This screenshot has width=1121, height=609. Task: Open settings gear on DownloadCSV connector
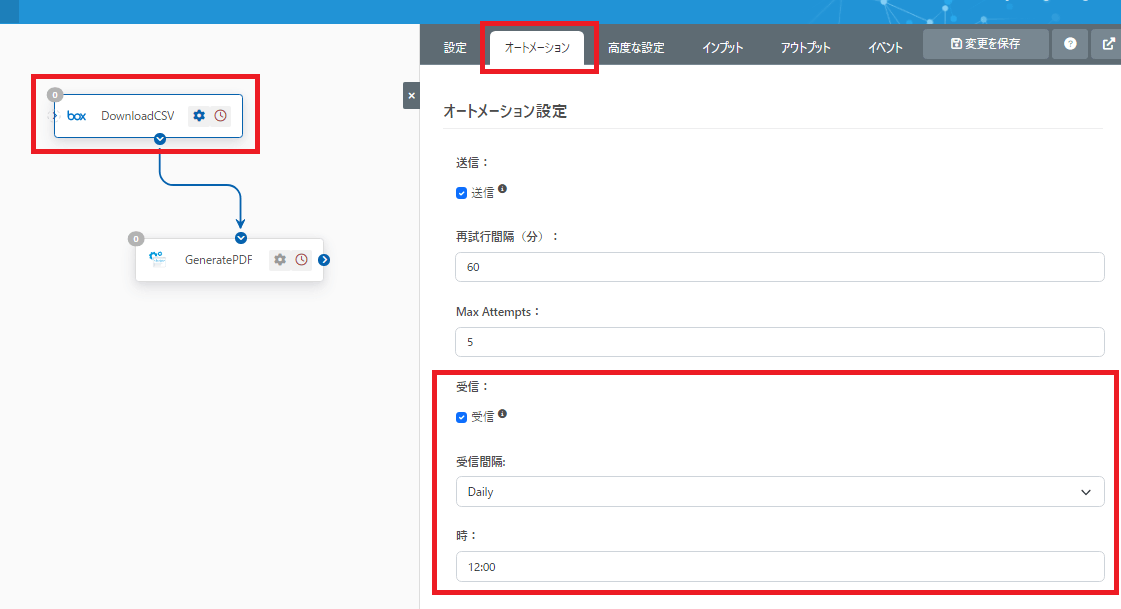(x=199, y=116)
